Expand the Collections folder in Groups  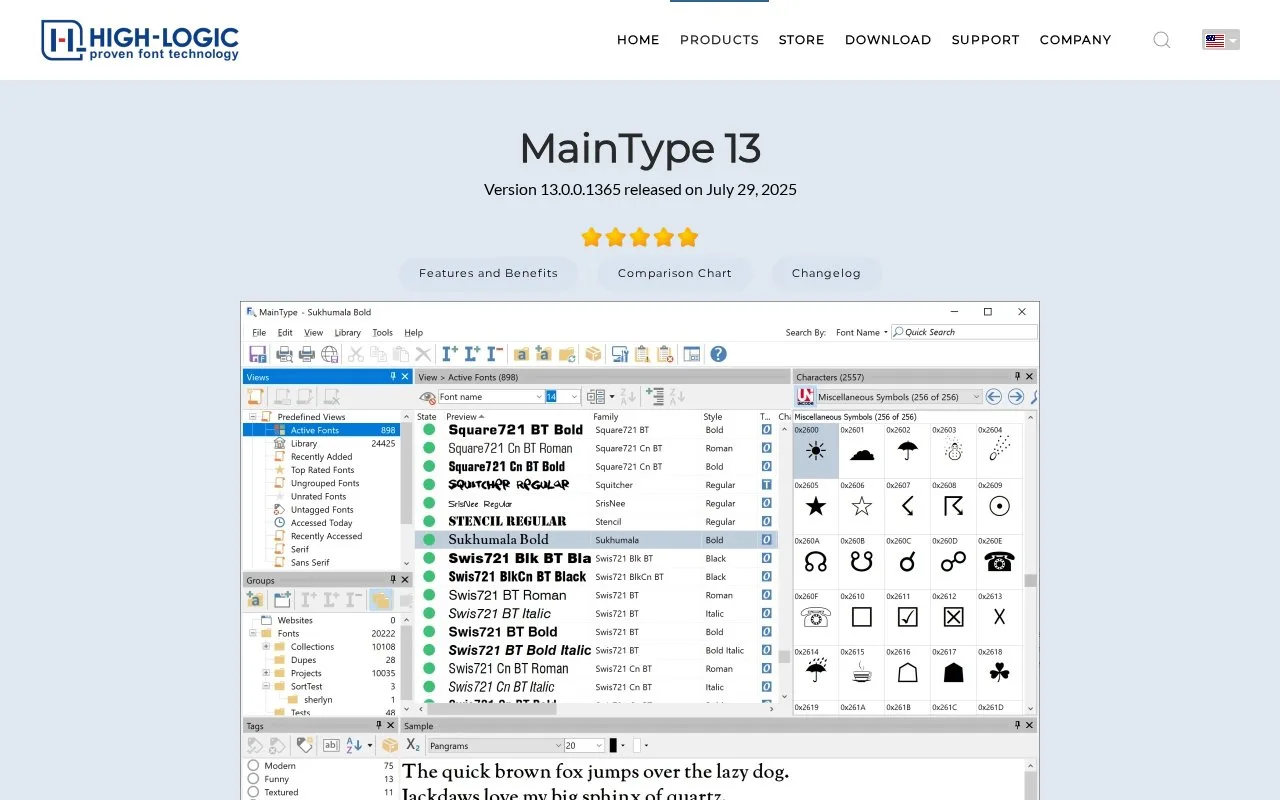pyautogui.click(x=266, y=647)
